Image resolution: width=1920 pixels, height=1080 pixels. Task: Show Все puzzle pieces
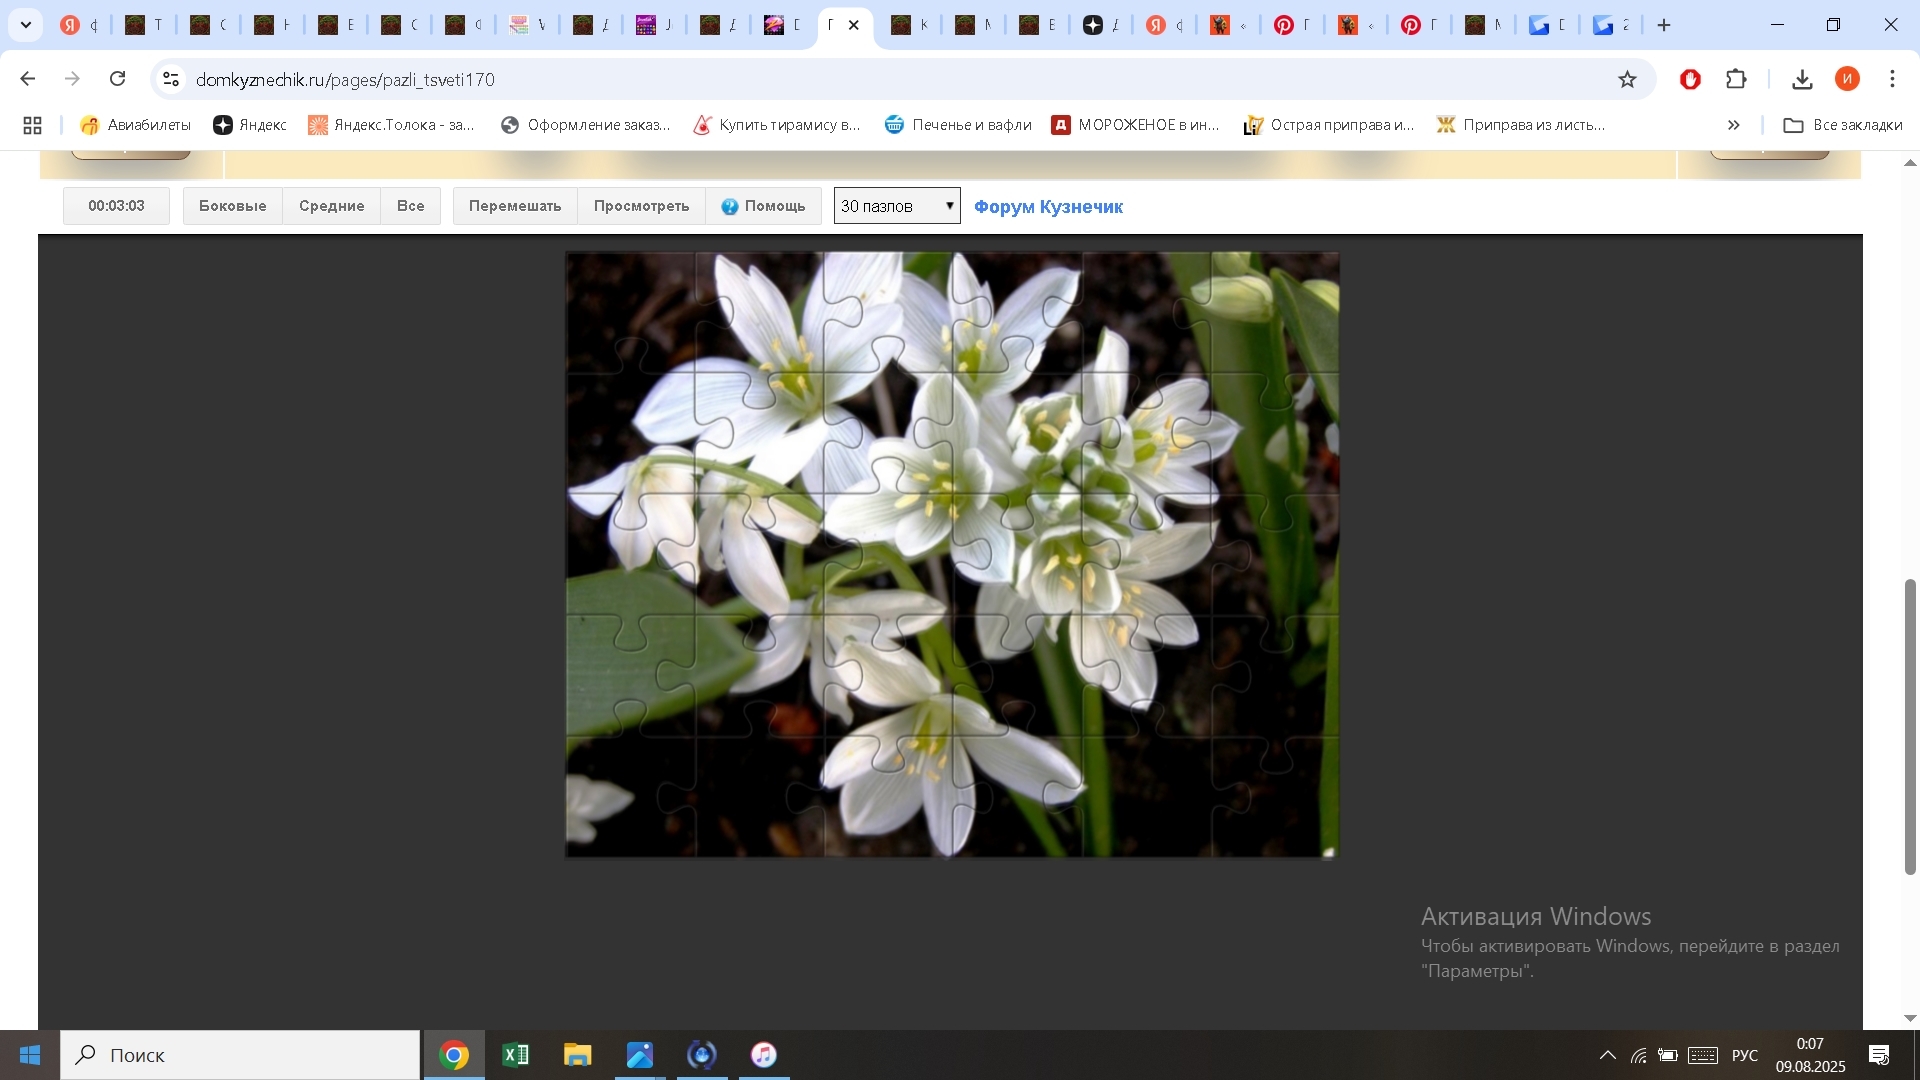coord(410,206)
